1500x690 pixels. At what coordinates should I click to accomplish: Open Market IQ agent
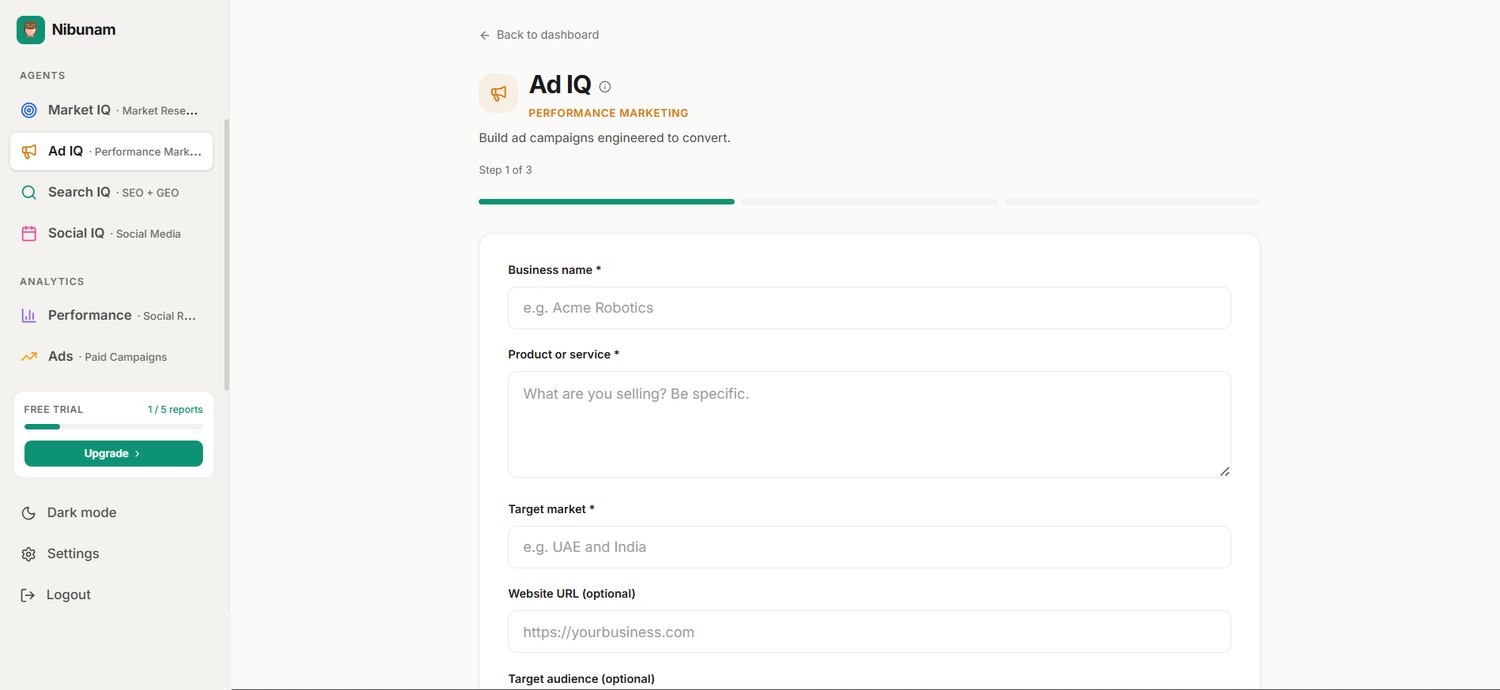[111, 110]
